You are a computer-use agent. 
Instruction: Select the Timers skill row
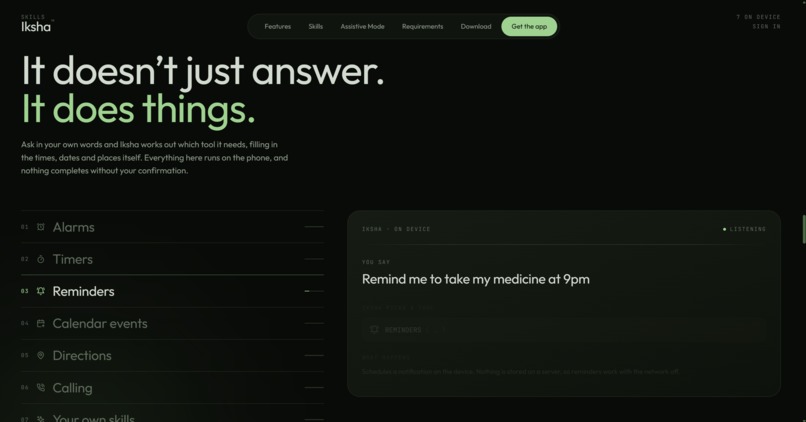(x=173, y=259)
